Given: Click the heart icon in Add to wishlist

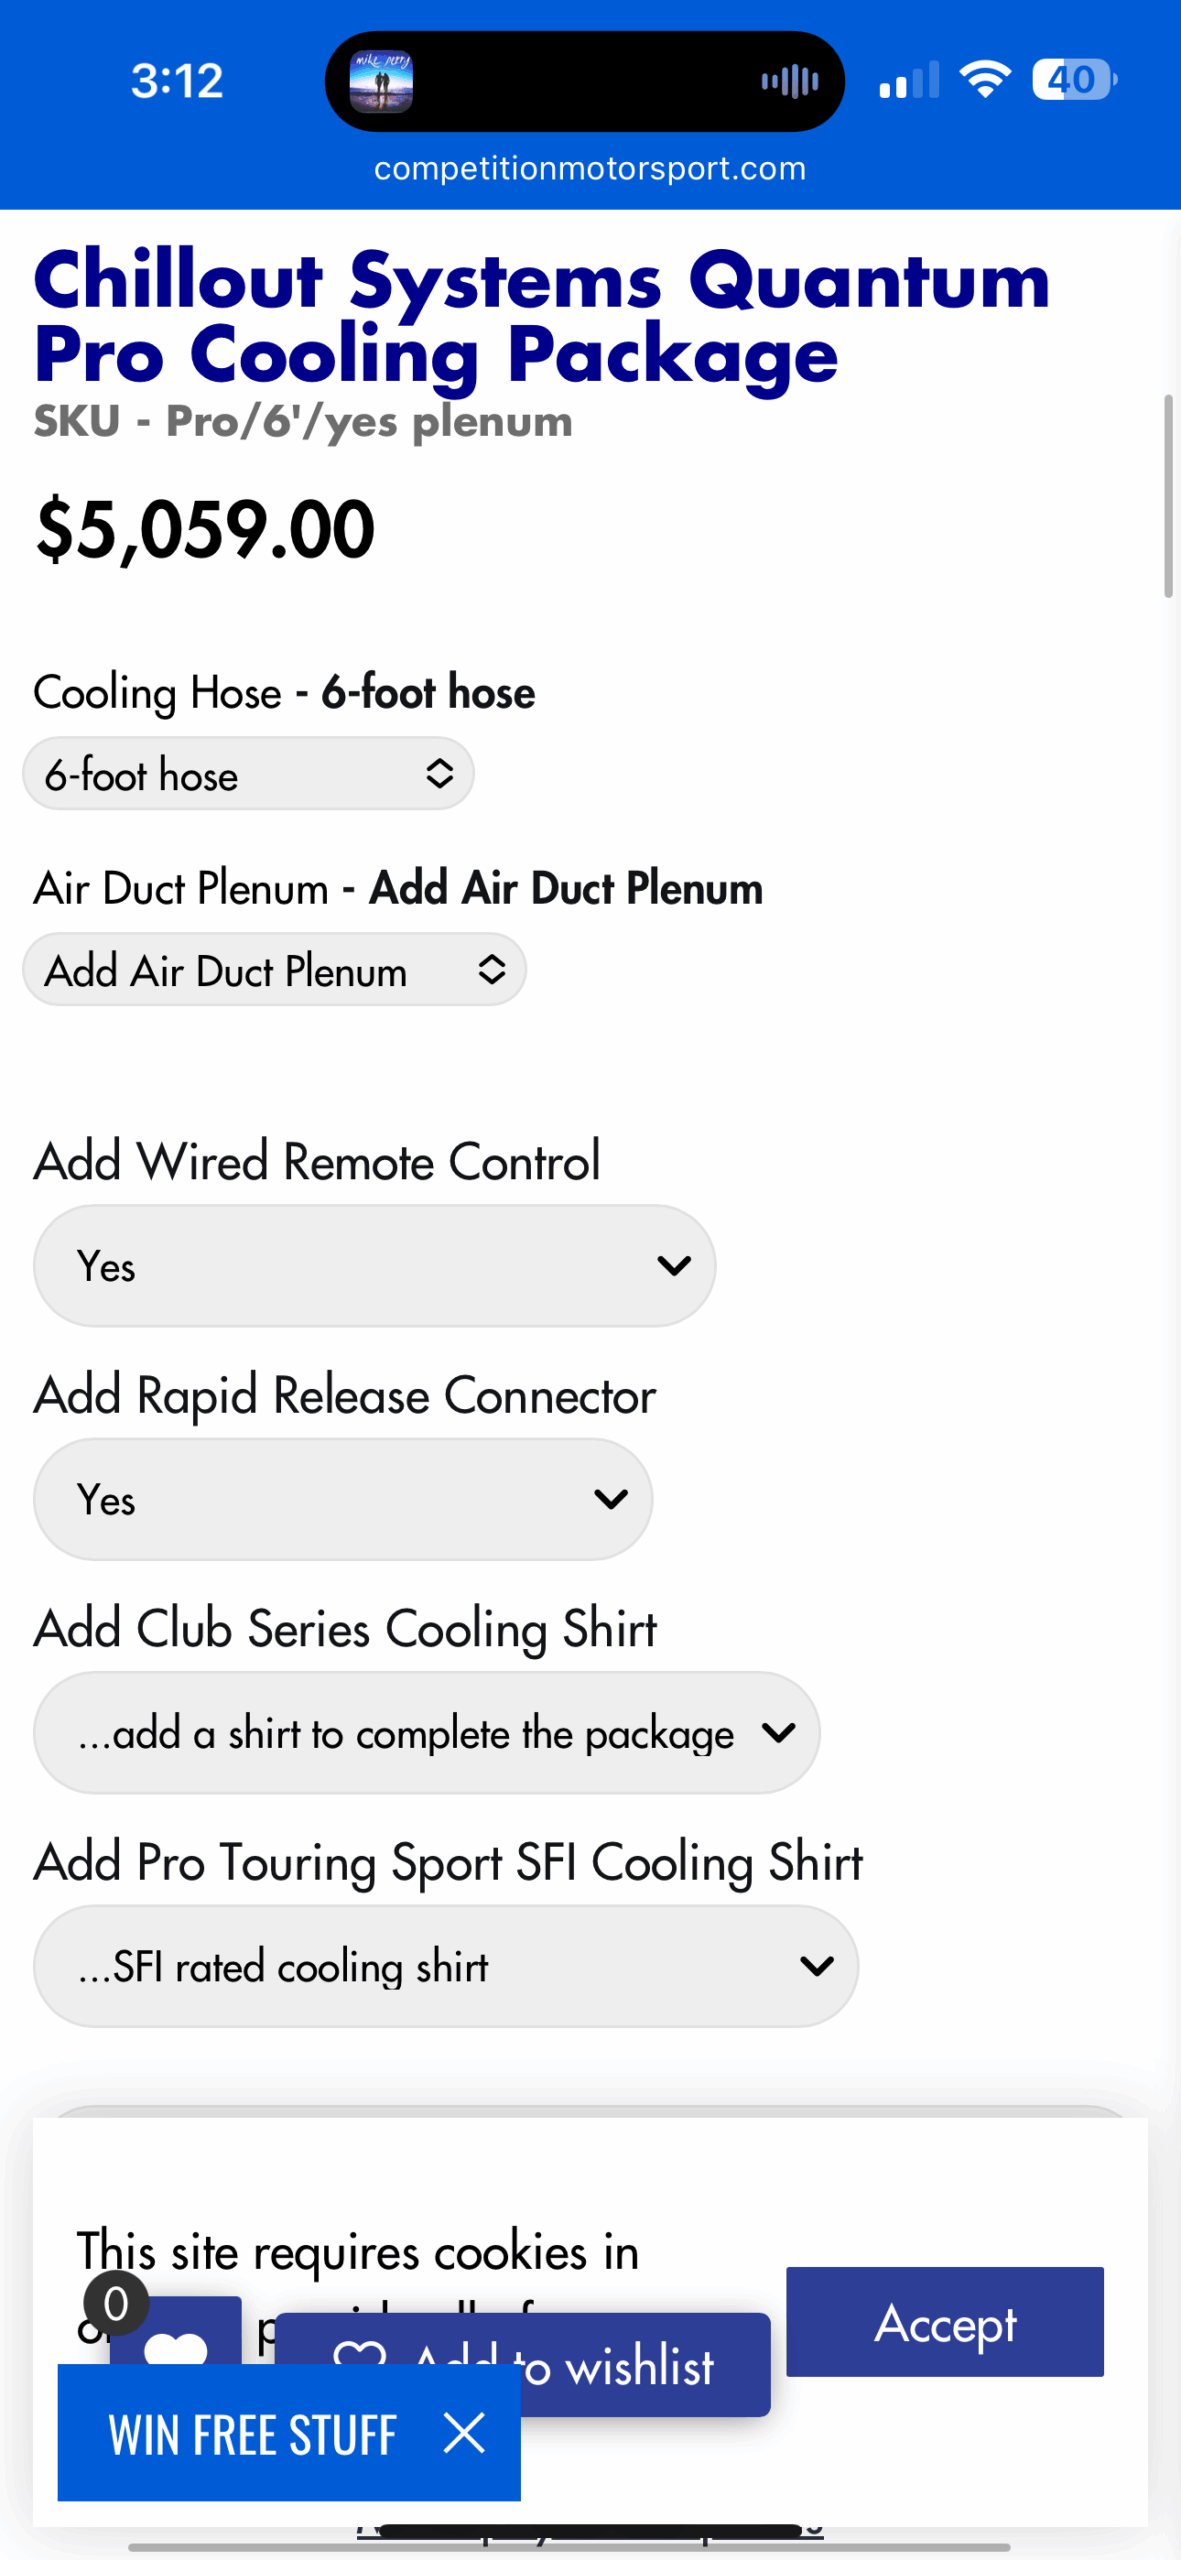Looking at the screenshot, I should click(360, 2362).
